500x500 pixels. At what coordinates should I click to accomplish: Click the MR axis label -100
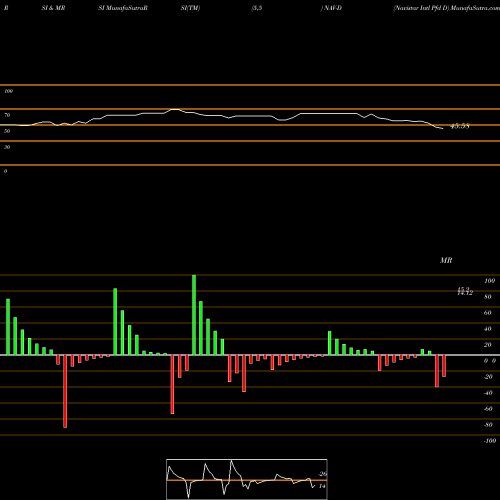click(x=490, y=441)
